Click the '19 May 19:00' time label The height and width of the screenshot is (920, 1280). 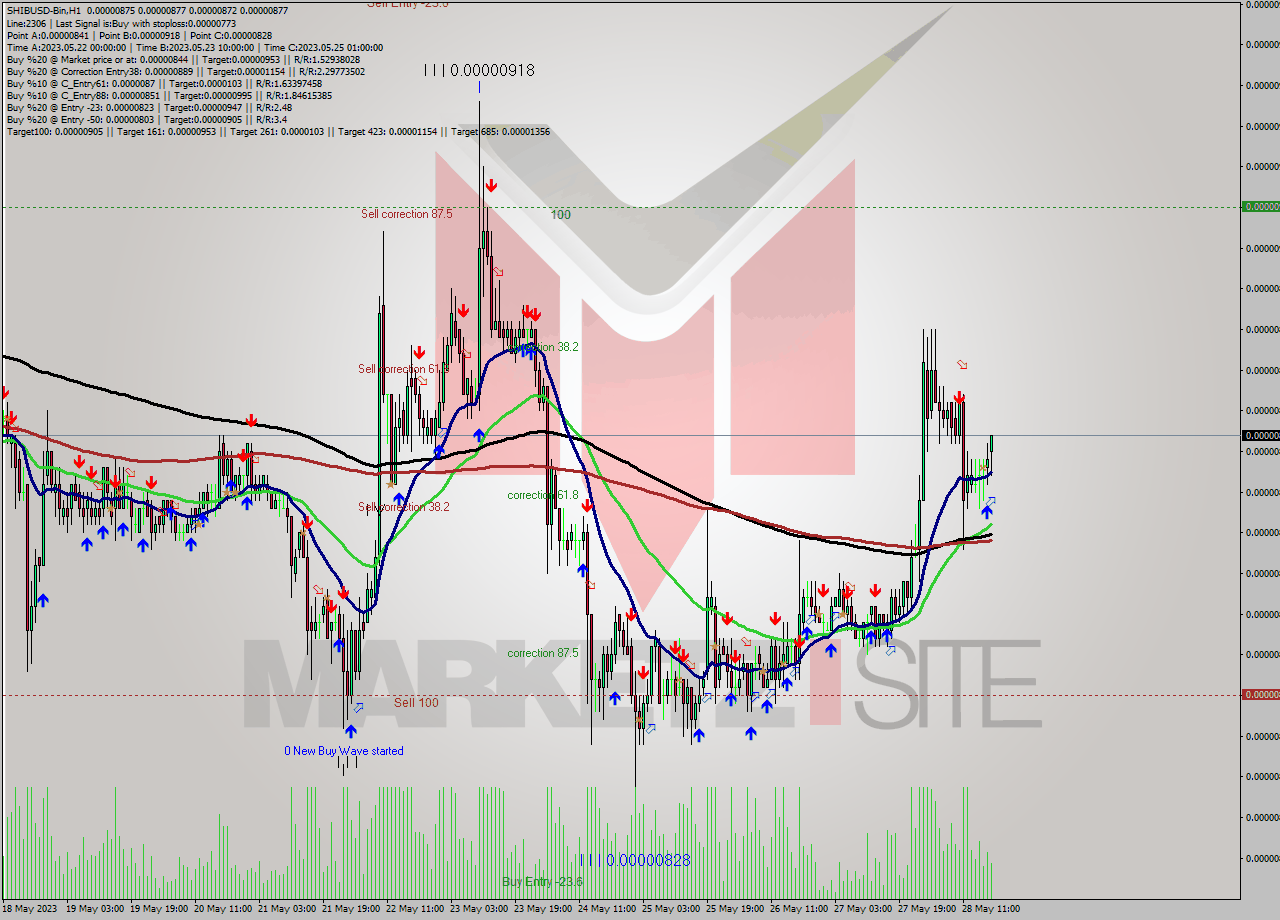(x=160, y=909)
